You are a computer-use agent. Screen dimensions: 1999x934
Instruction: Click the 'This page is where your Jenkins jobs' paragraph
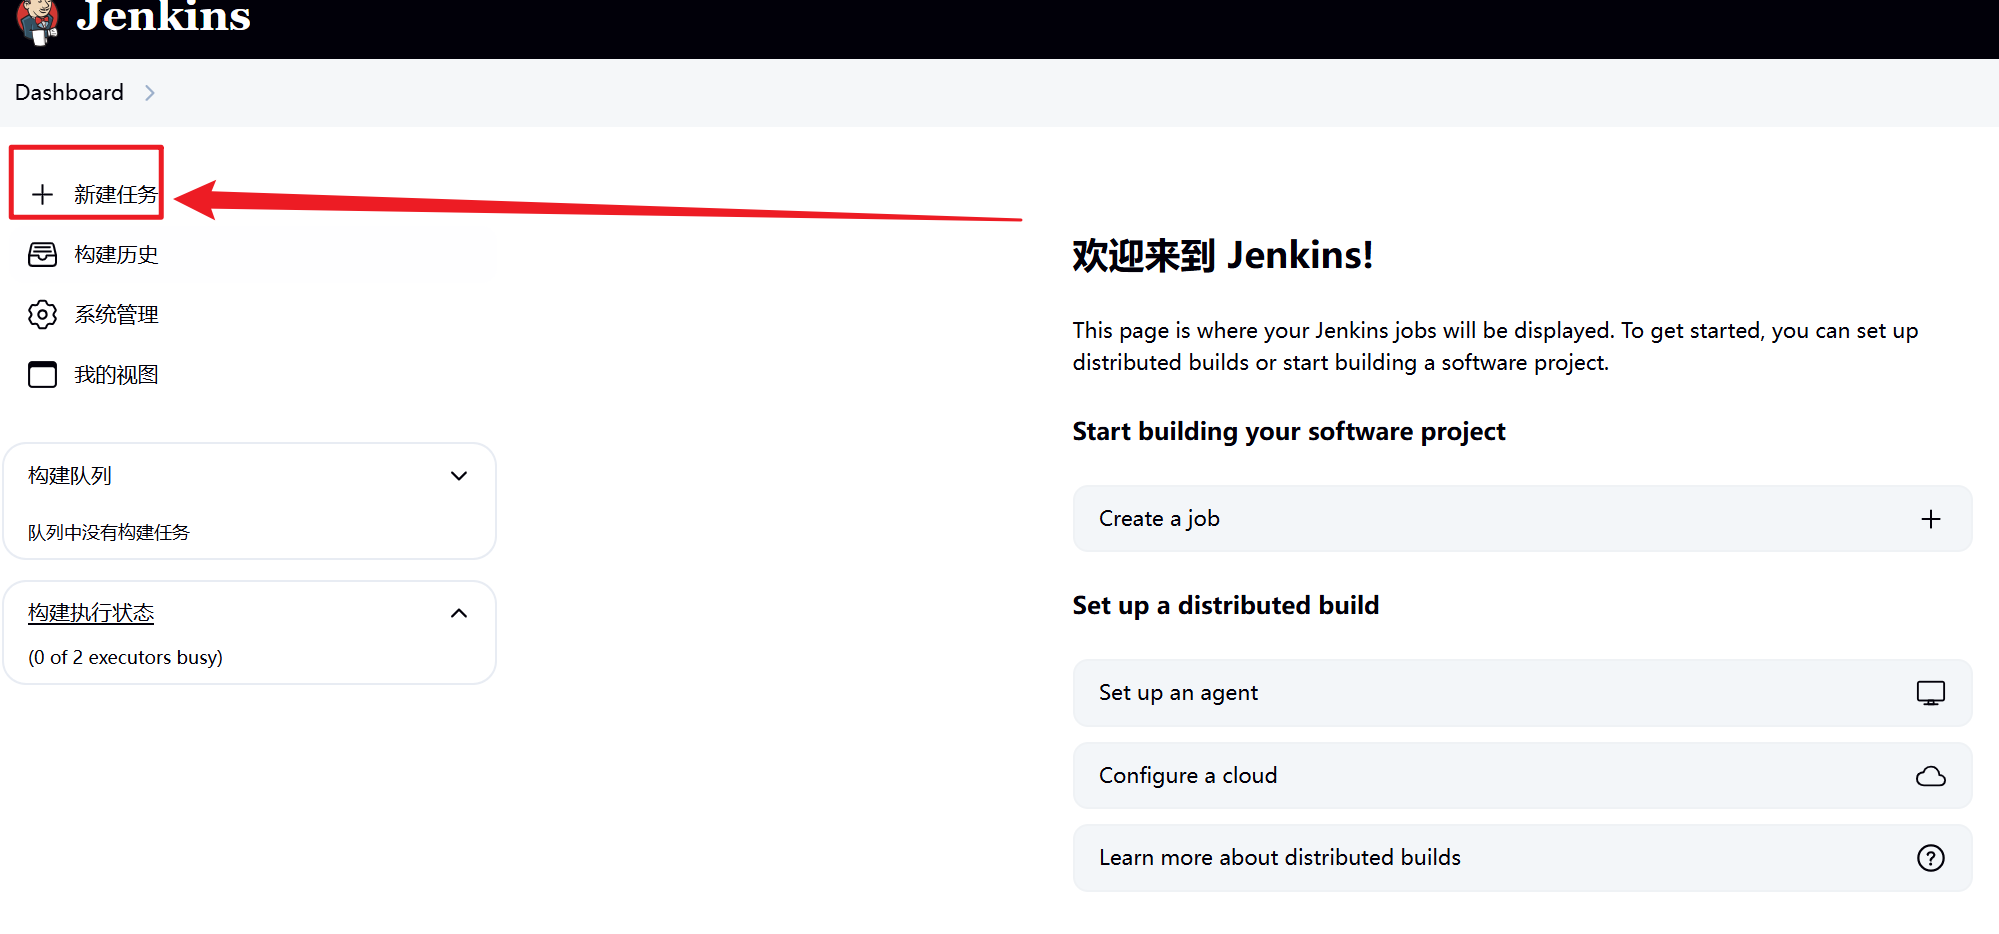(x=1495, y=346)
